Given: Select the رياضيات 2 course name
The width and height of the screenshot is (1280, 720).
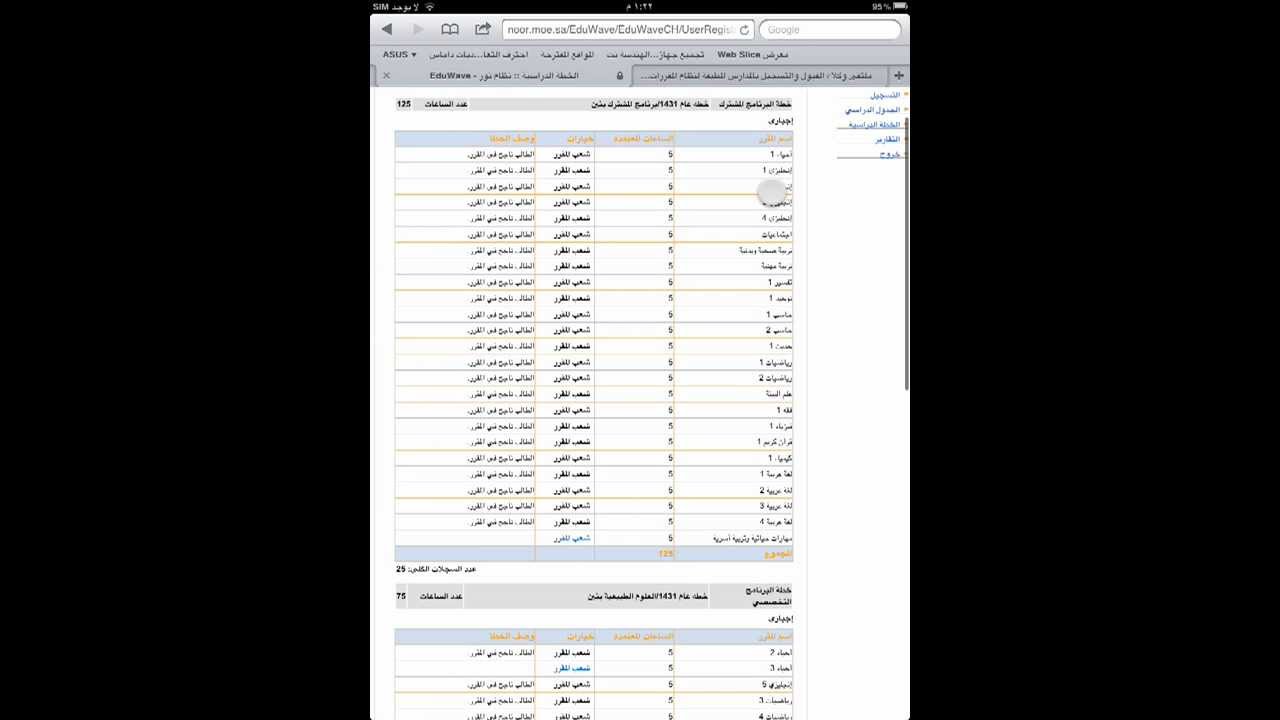Looking at the screenshot, I should click(775, 378).
